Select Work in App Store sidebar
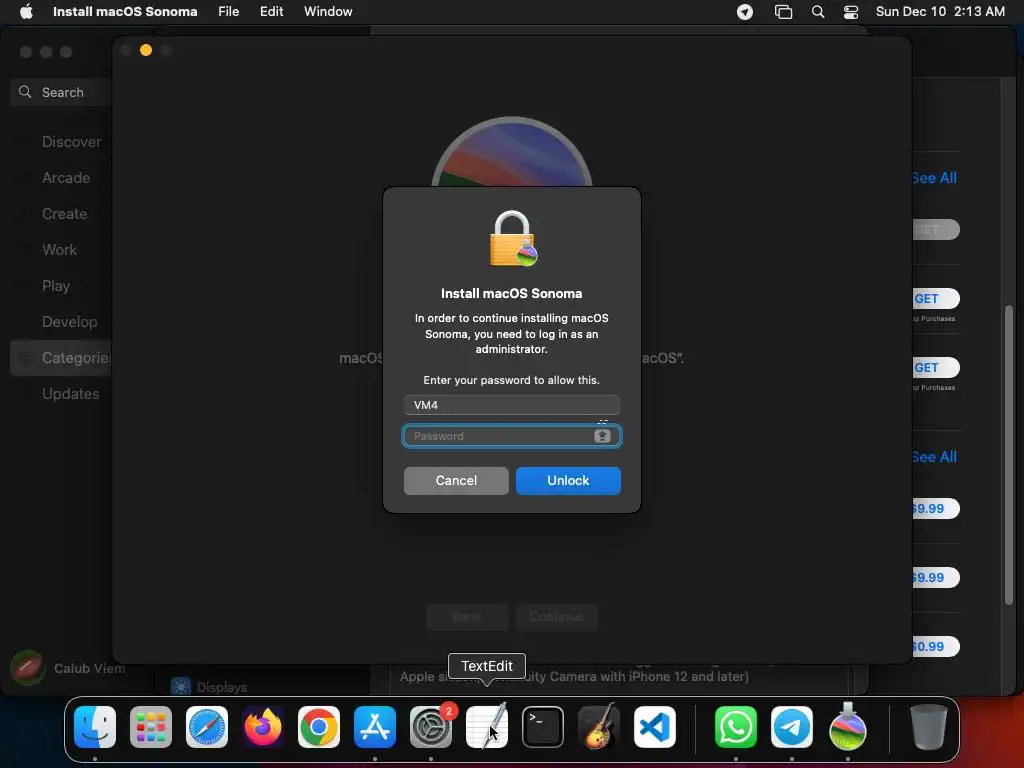1024x768 pixels. point(59,249)
